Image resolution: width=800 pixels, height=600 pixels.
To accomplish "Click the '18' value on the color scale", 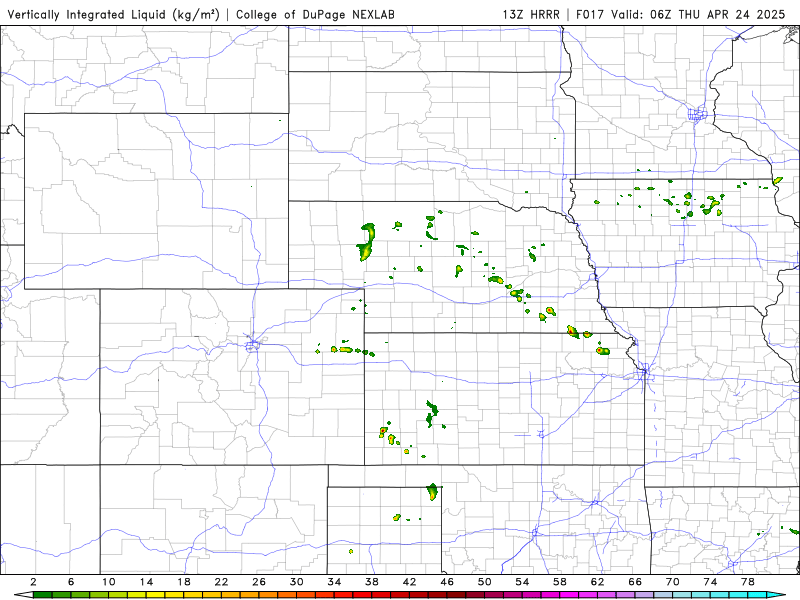I will pos(184,582).
